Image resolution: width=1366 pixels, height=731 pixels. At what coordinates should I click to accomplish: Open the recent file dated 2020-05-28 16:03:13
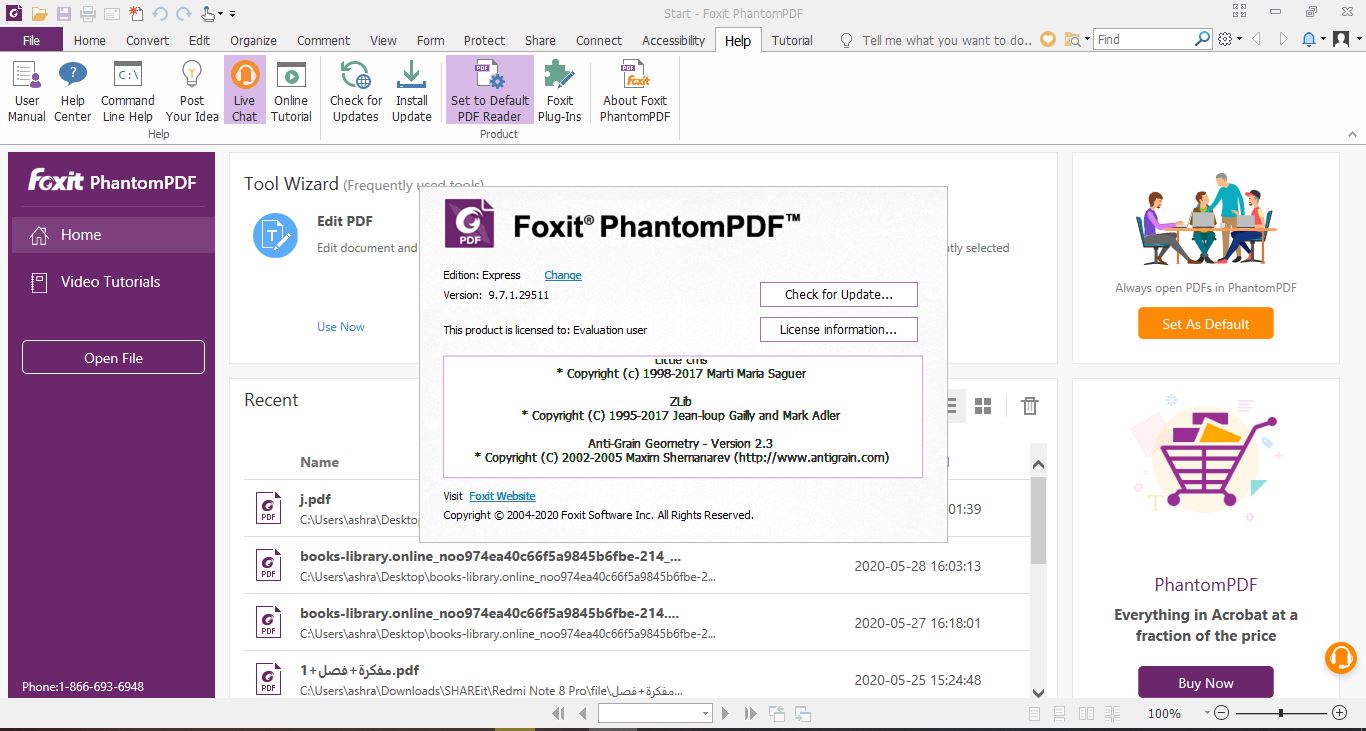[x=637, y=566]
